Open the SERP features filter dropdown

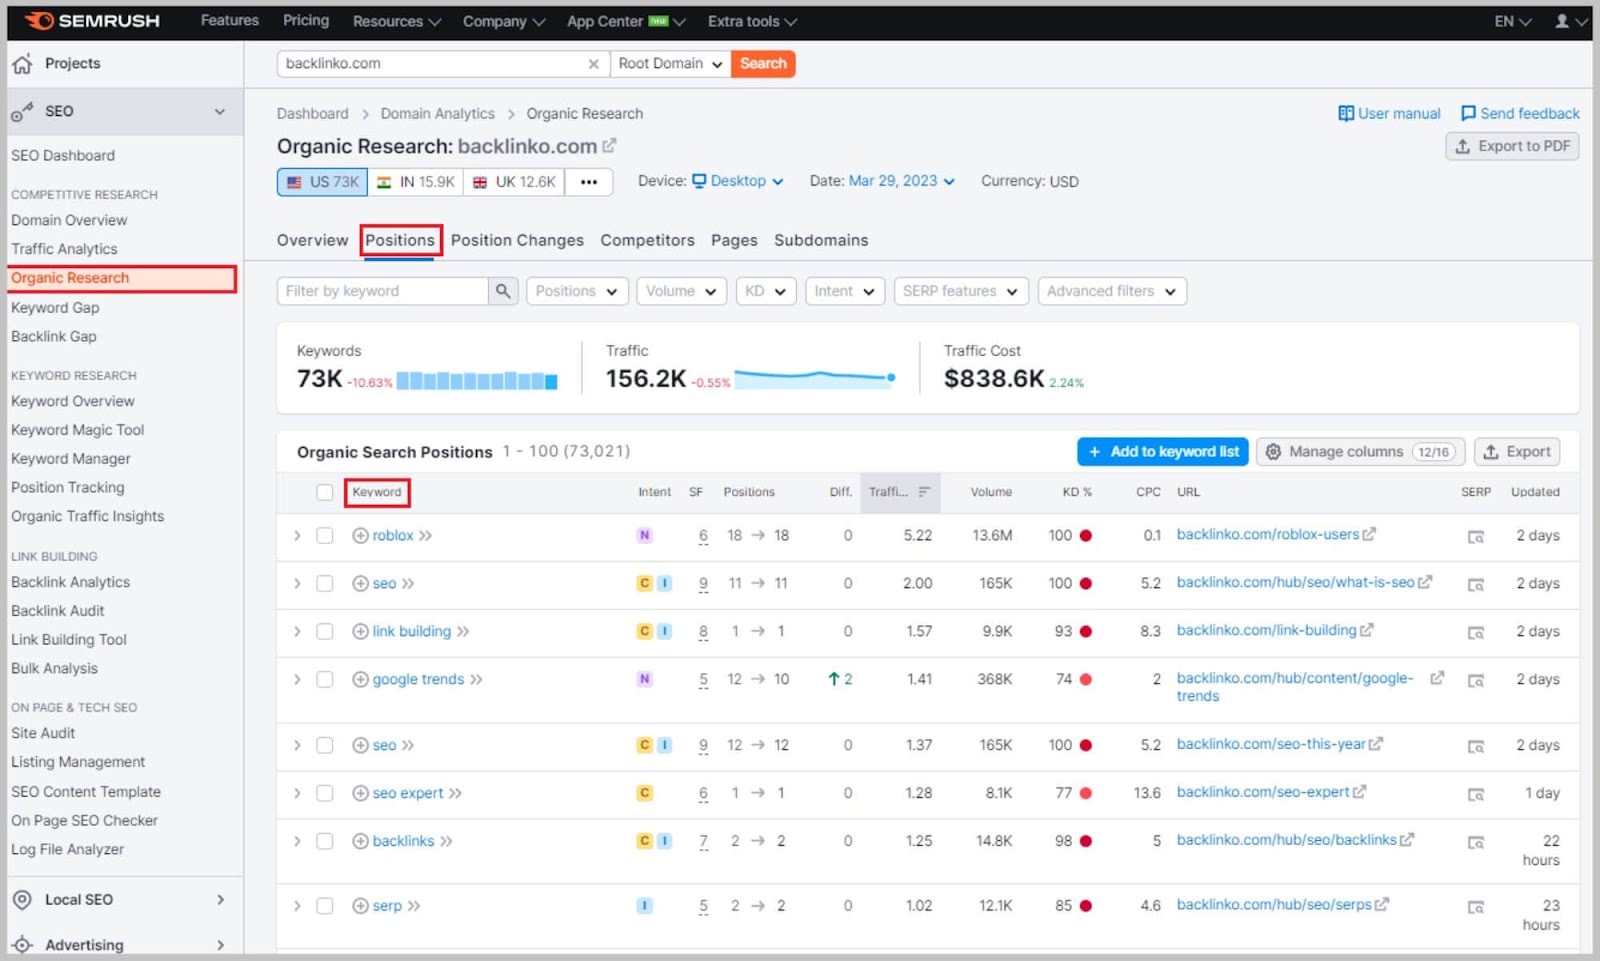pyautogui.click(x=960, y=291)
